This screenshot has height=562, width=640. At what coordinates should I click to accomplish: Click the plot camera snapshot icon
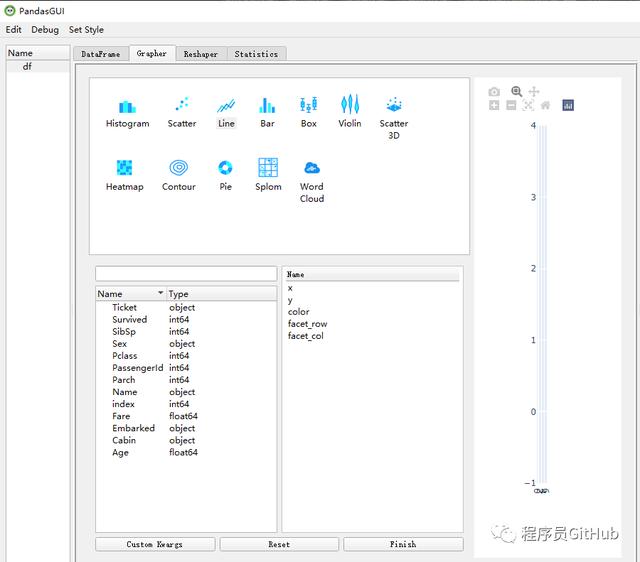(x=494, y=92)
